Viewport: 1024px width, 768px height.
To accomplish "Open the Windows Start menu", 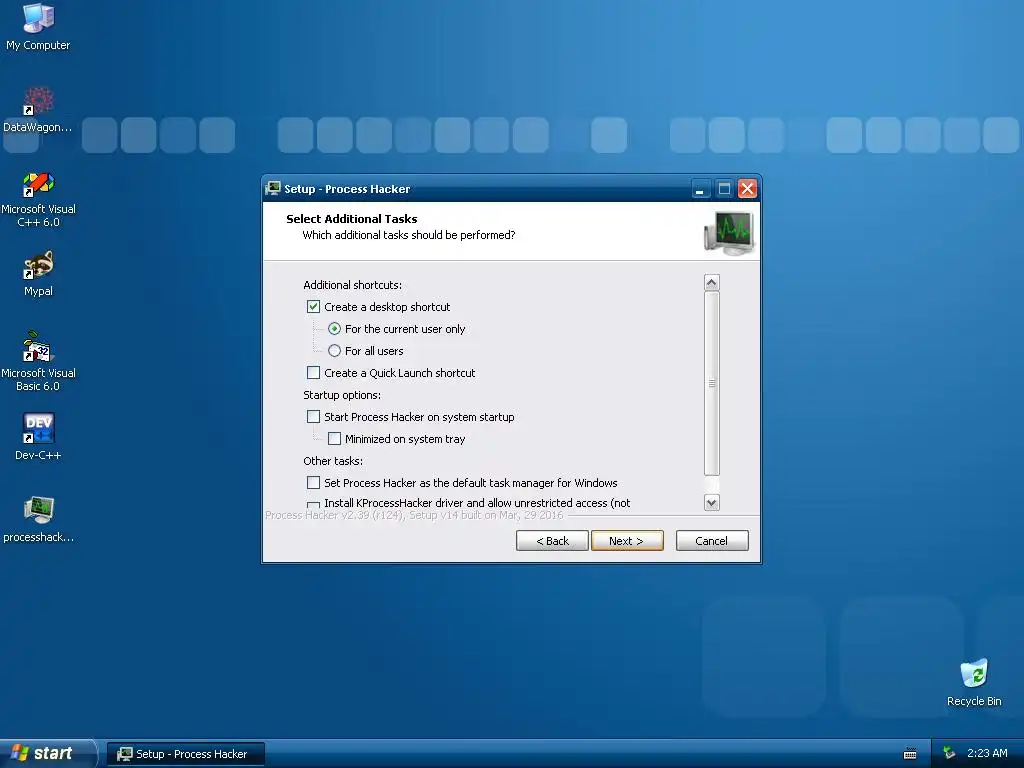I will tap(46, 754).
